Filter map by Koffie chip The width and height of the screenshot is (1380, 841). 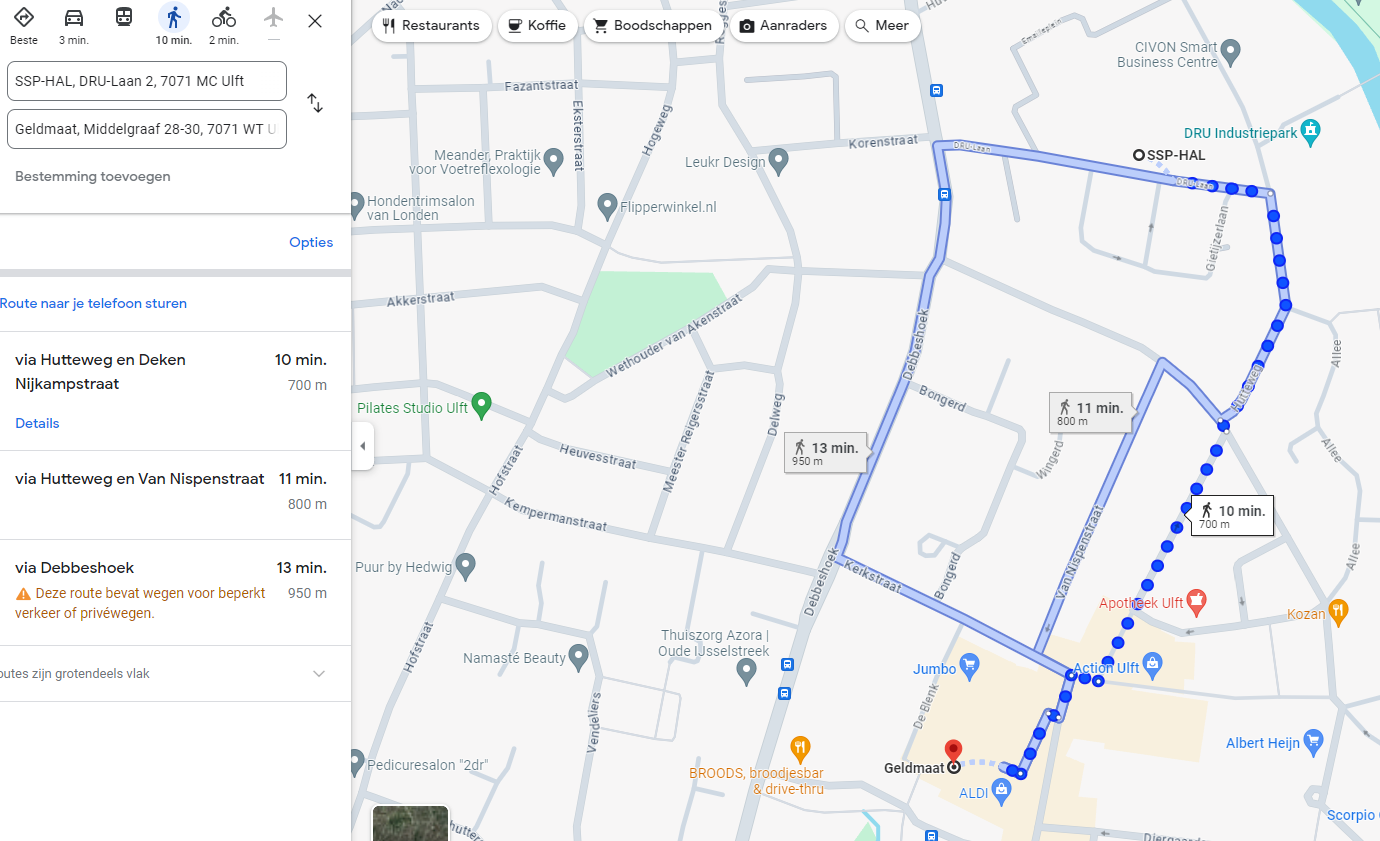click(x=538, y=26)
